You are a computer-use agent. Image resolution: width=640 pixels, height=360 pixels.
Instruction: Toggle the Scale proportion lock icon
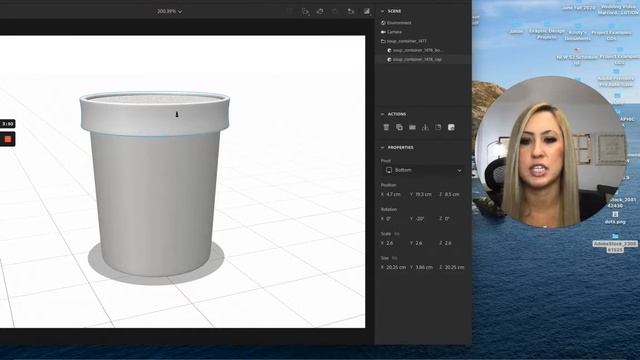(397, 234)
